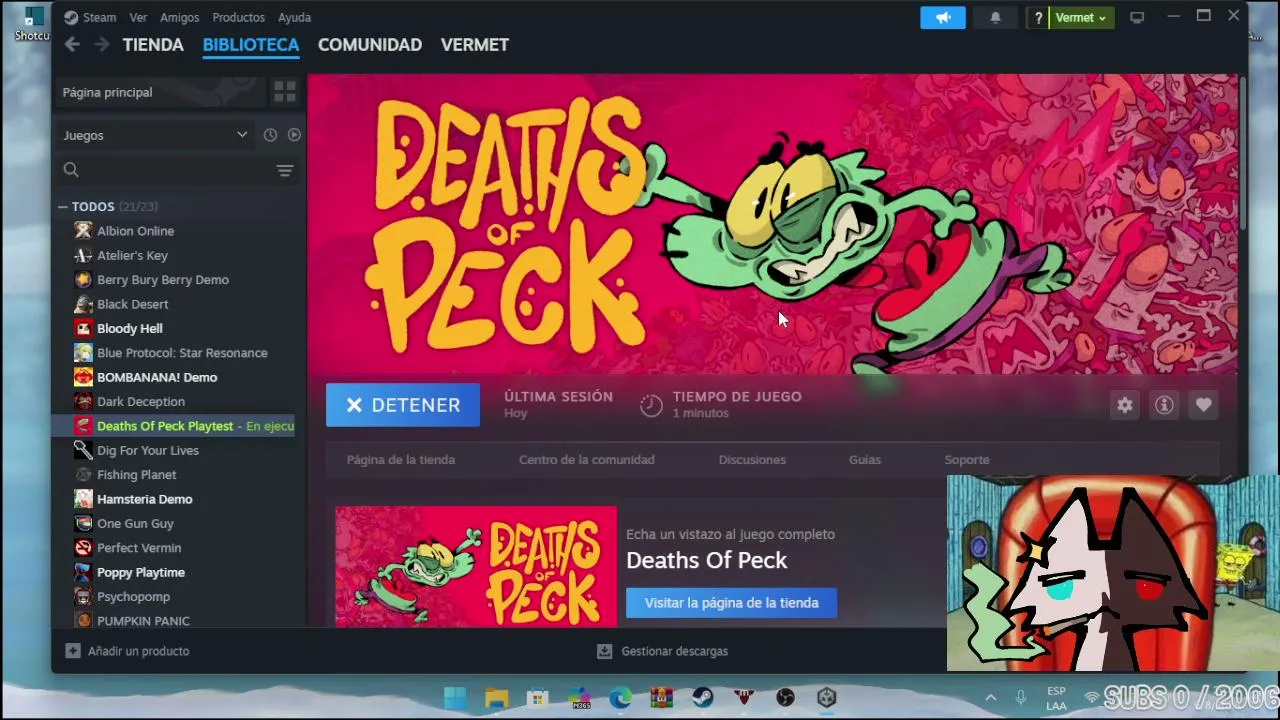Toggle ready-to-play games filter

point(294,135)
